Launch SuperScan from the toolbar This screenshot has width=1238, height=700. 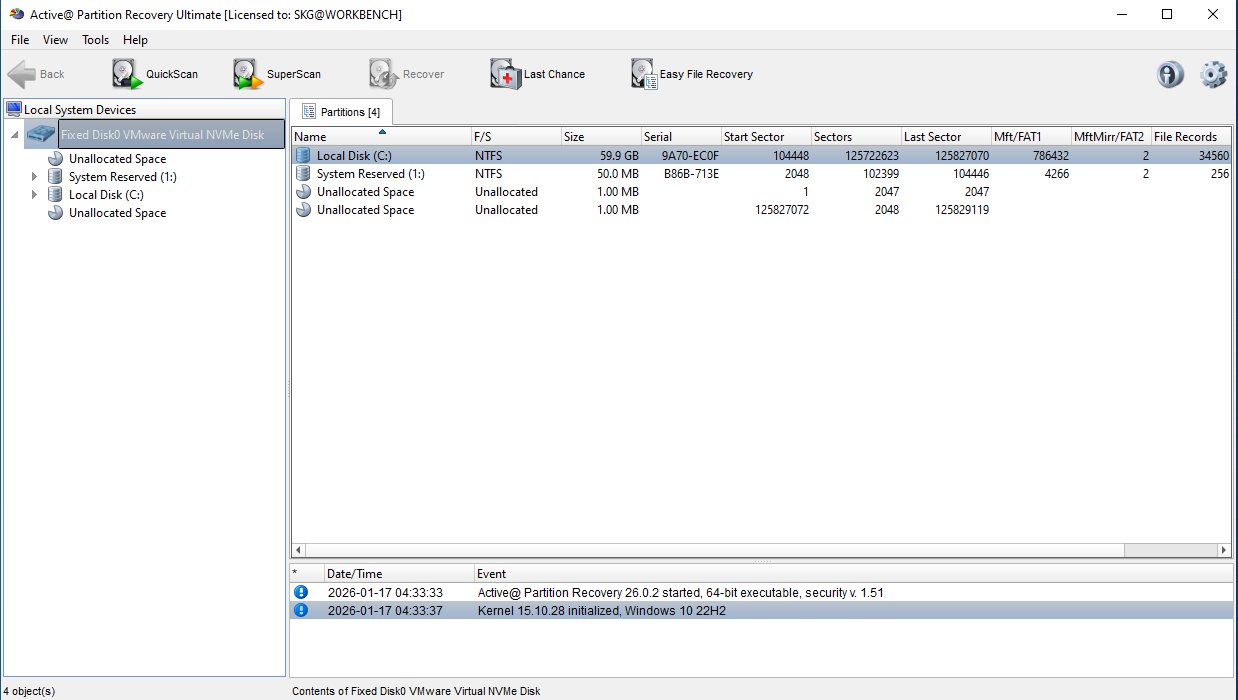277,74
